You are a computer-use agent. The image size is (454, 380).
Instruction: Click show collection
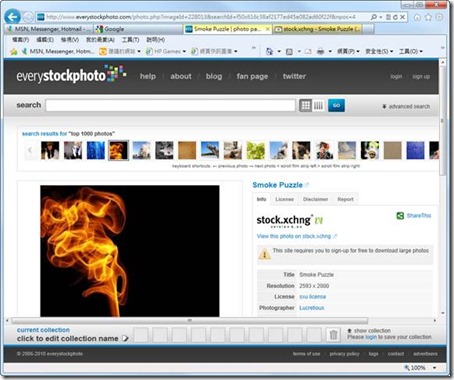coord(369,331)
